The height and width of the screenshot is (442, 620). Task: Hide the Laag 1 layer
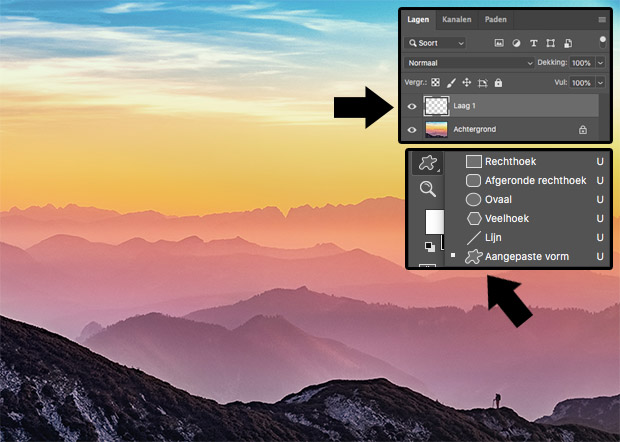coord(412,105)
